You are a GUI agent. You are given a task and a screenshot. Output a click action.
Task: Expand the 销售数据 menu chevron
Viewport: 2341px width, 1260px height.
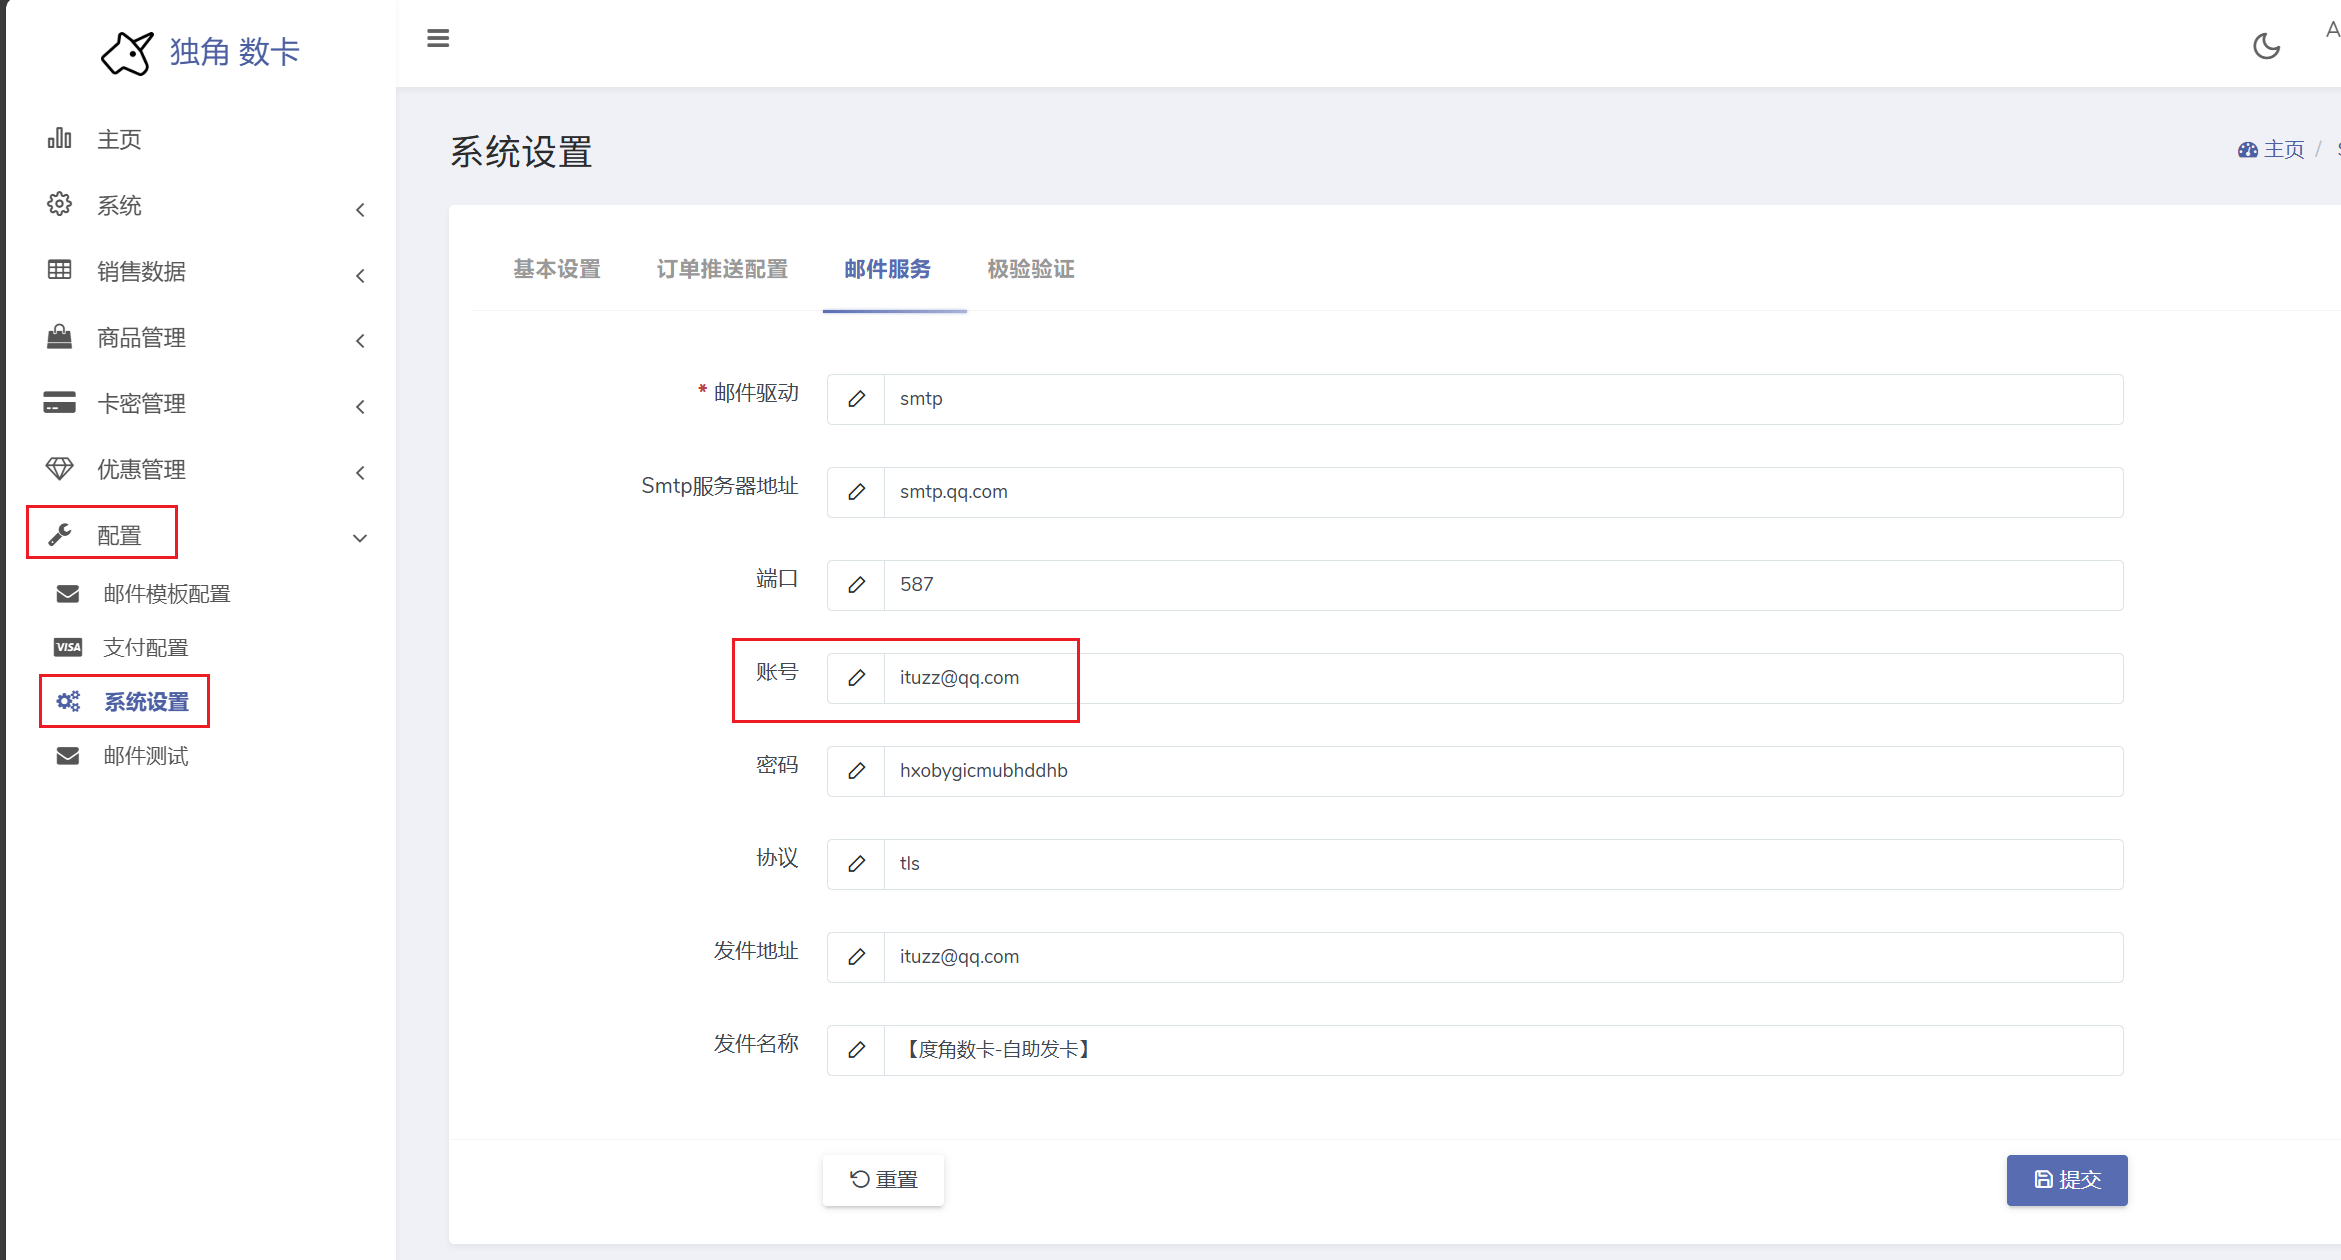tap(360, 275)
